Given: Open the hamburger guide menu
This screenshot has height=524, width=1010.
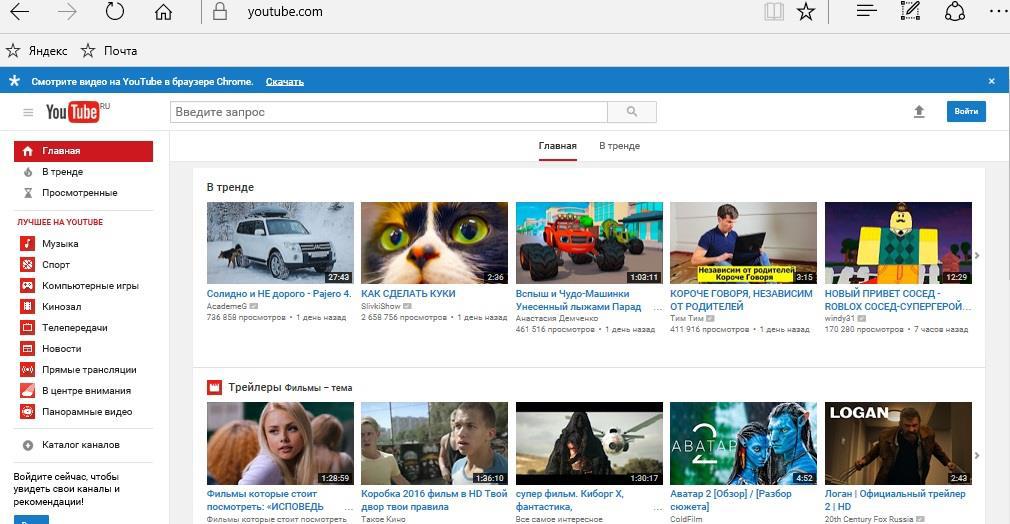Looking at the screenshot, I should click(28, 112).
